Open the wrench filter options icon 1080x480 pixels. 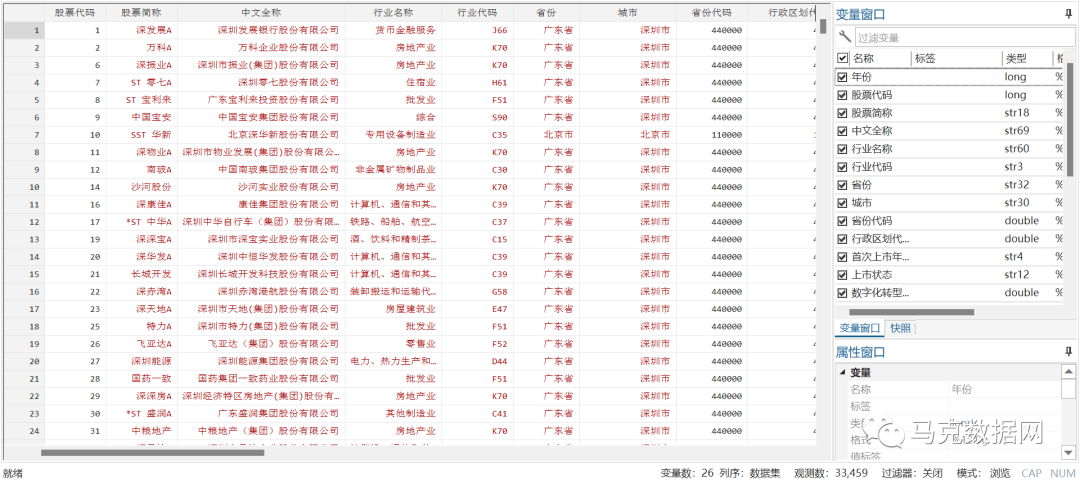844,37
